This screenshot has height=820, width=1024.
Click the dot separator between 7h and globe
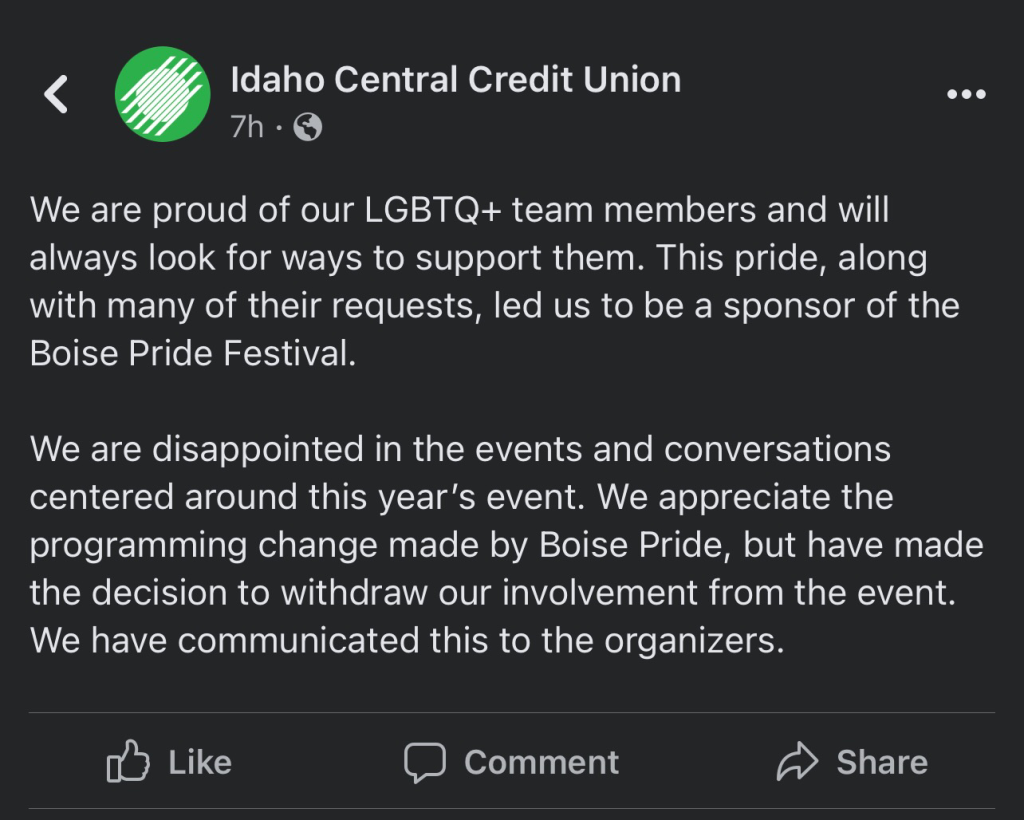279,127
